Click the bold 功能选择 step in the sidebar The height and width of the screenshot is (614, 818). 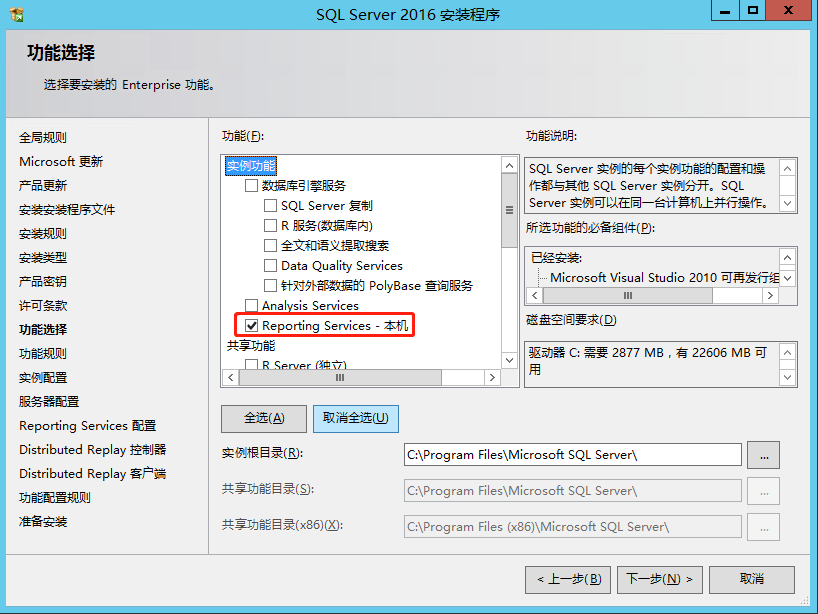[43, 330]
